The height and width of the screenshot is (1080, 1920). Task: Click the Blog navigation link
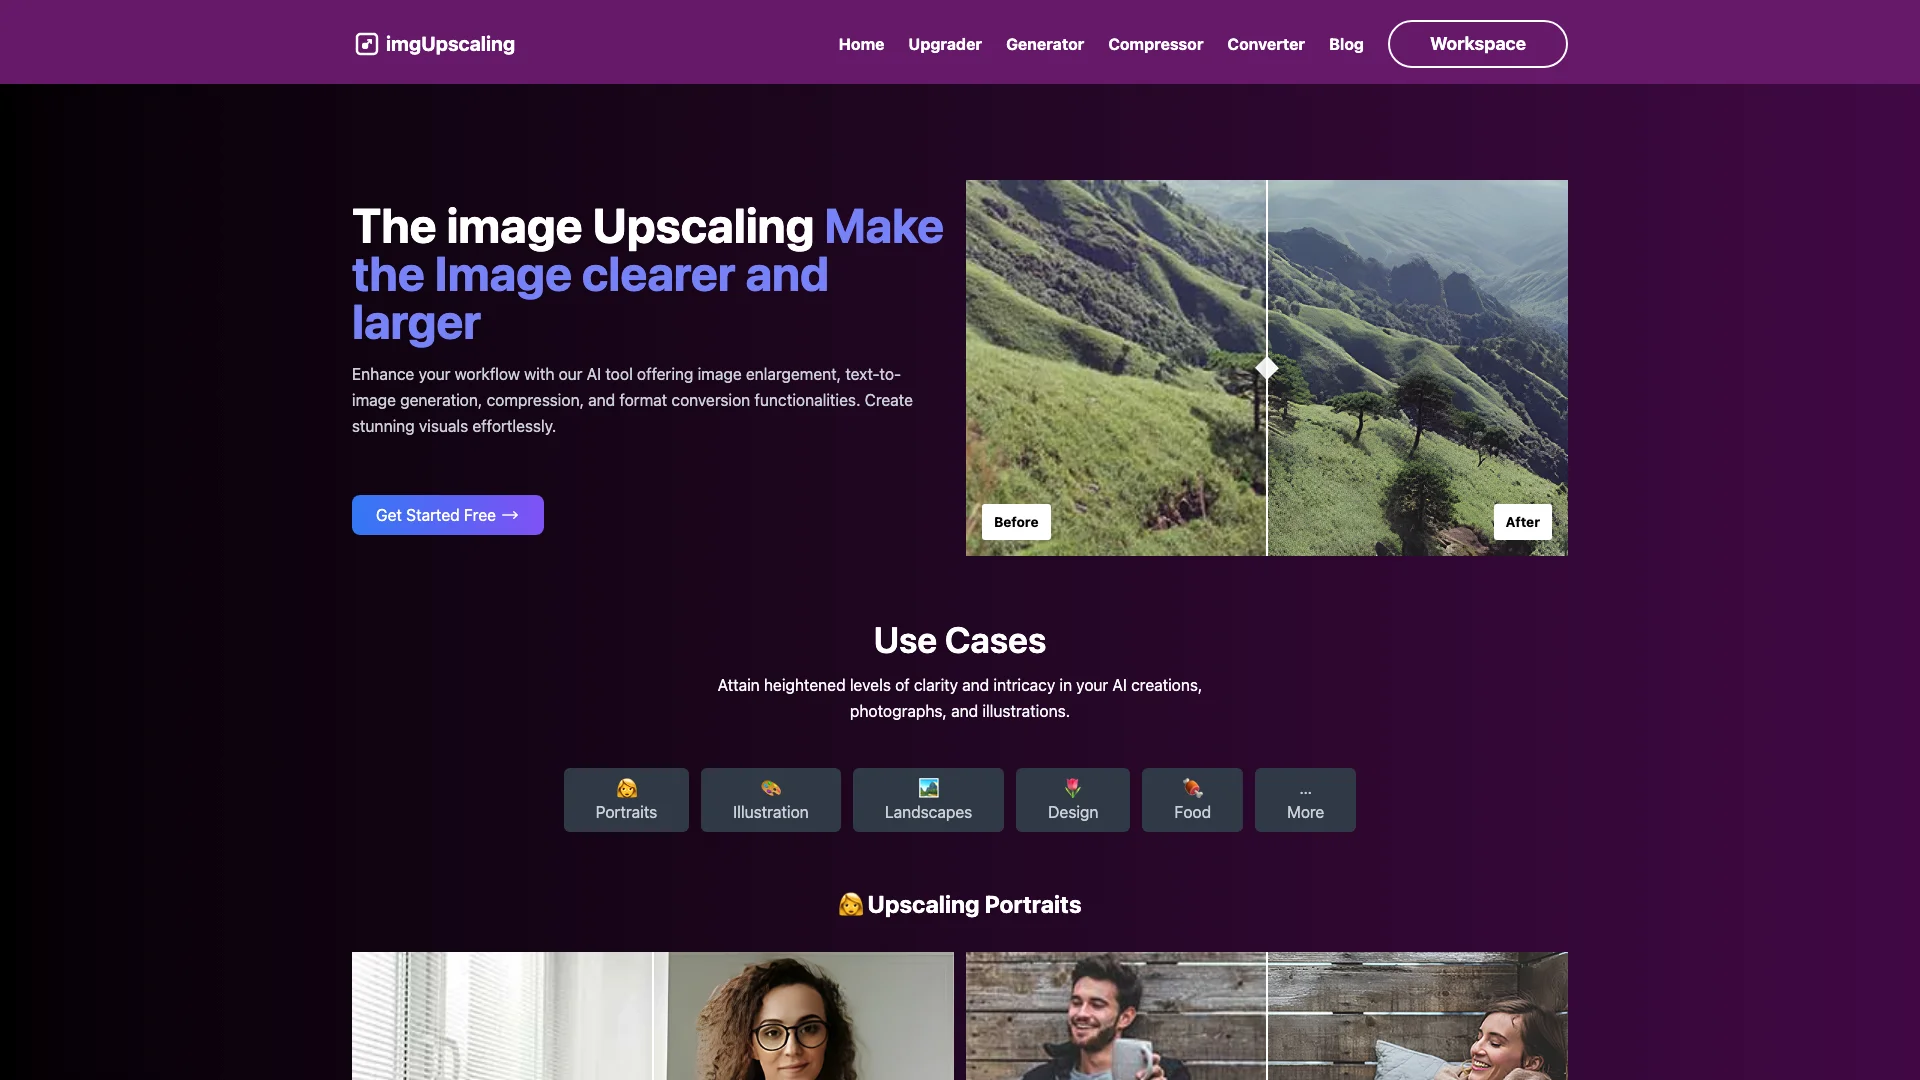click(x=1346, y=44)
